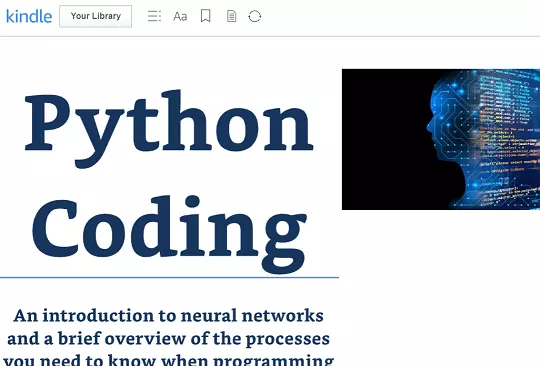Screen dimensions: 540x366
Task: Click the kindle logo
Action: [x=29, y=16]
